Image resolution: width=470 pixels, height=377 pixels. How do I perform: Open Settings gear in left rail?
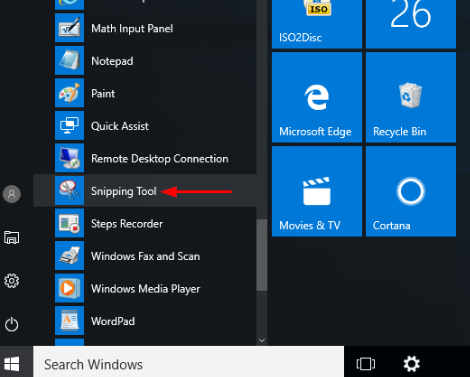(x=12, y=281)
